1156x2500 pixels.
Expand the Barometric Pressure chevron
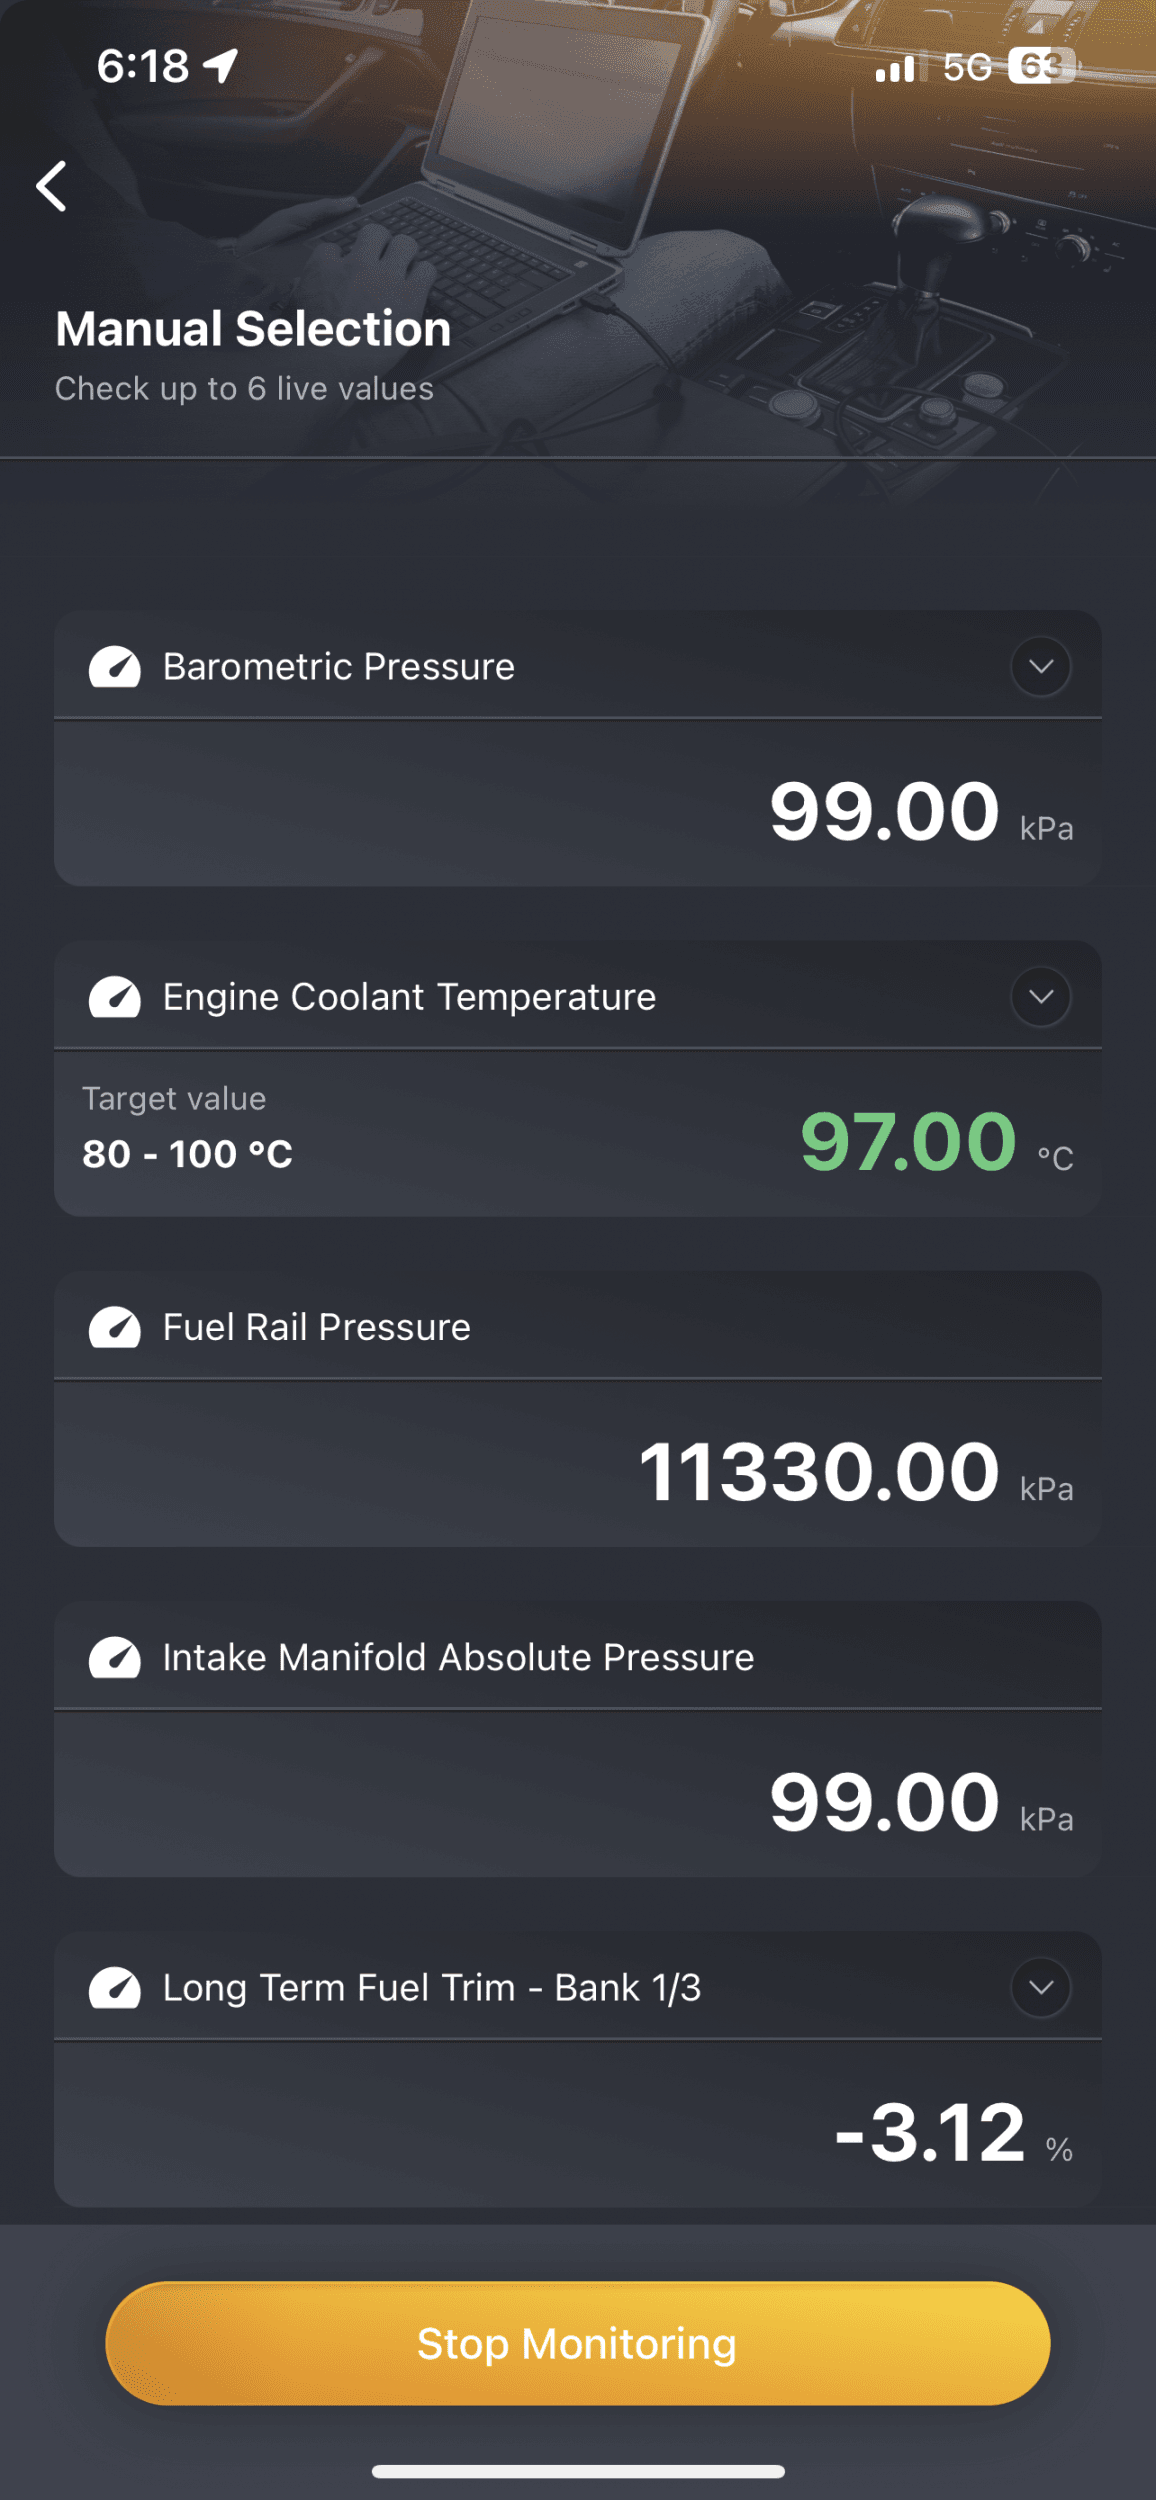point(1041,667)
